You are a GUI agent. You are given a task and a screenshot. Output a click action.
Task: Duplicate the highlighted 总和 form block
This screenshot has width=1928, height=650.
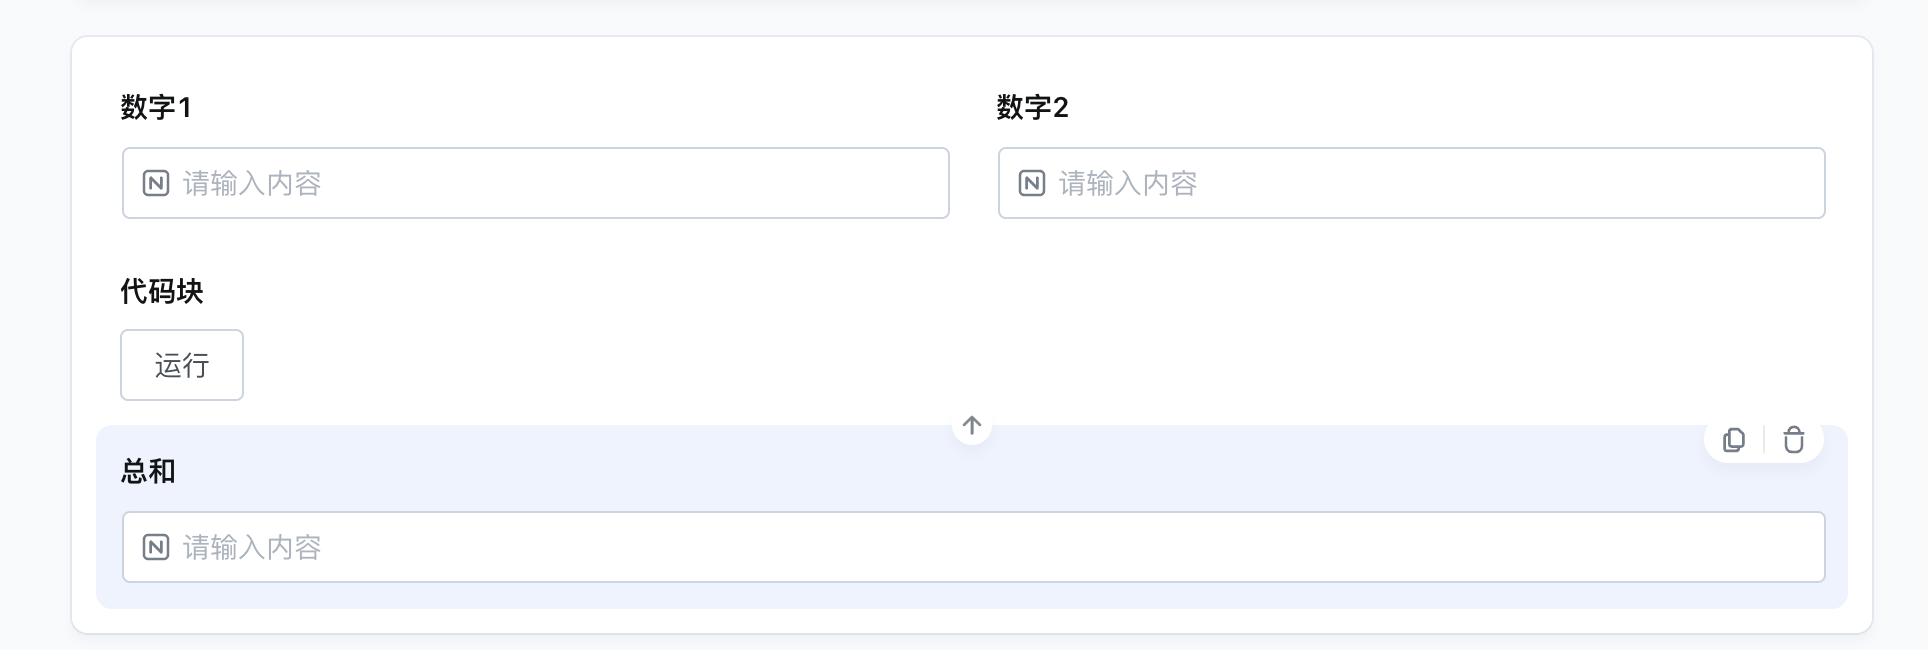(1735, 440)
